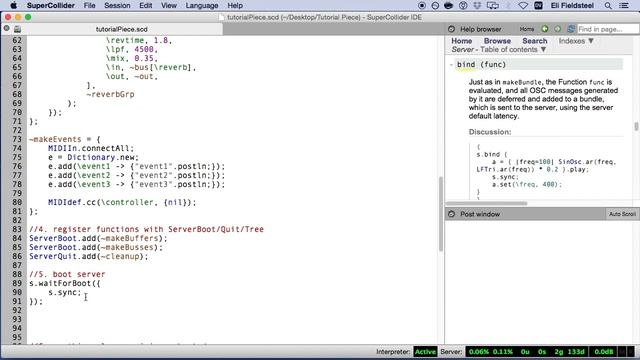Screen dimensions: 640x360
Task: Go forward with the green right arrow
Action: pos(558,29)
